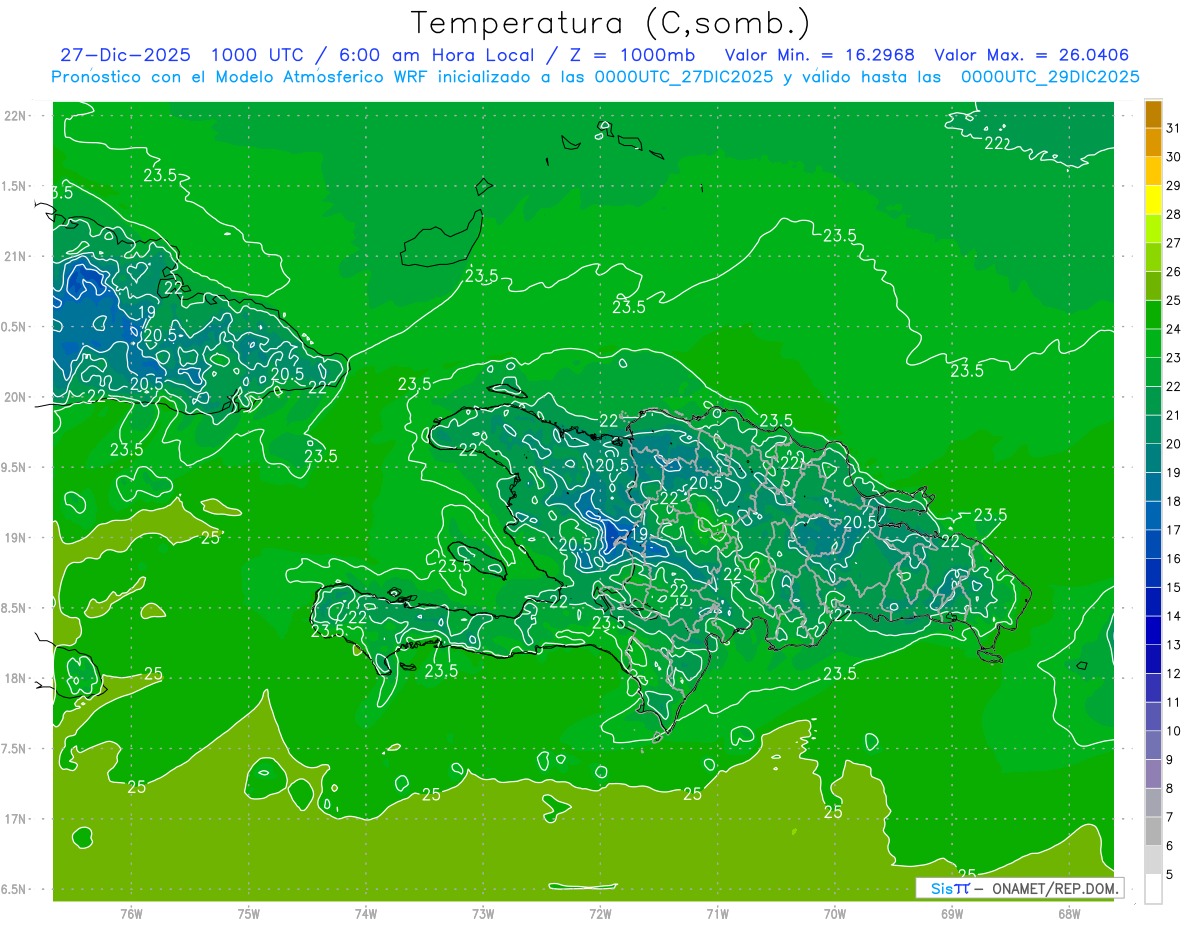Click the brown-orange swatch above legend value 31
The width and height of the screenshot is (1200, 927).
(x=1153, y=114)
